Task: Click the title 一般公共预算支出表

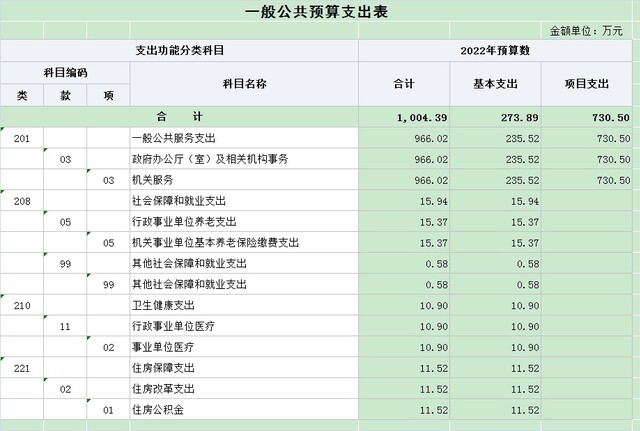Action: (316, 12)
